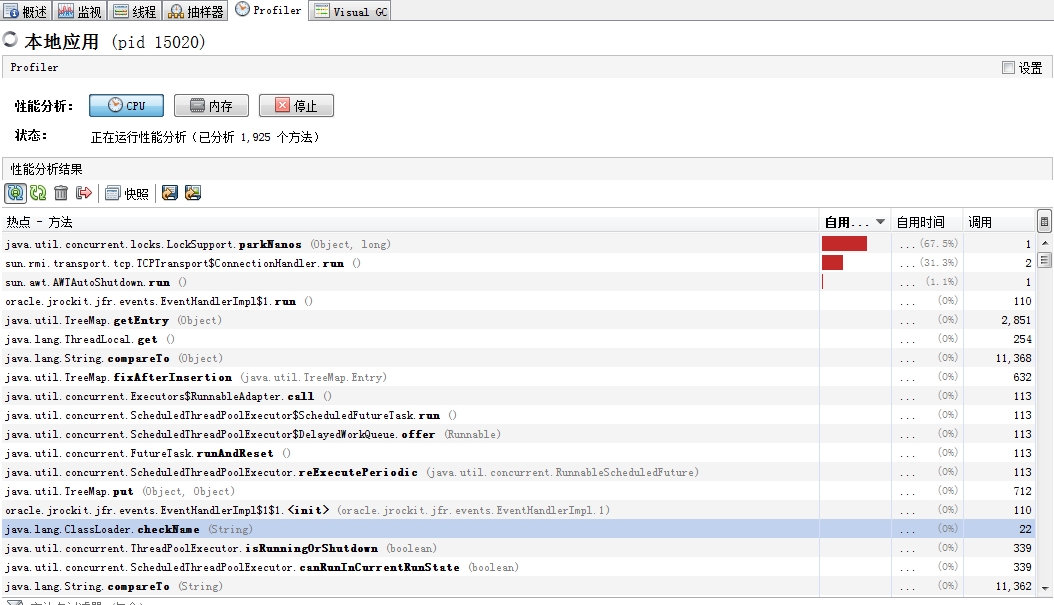Select the reExecutePeriodic method row
Image resolution: width=1054 pixels, height=605 pixels.
pos(518,472)
